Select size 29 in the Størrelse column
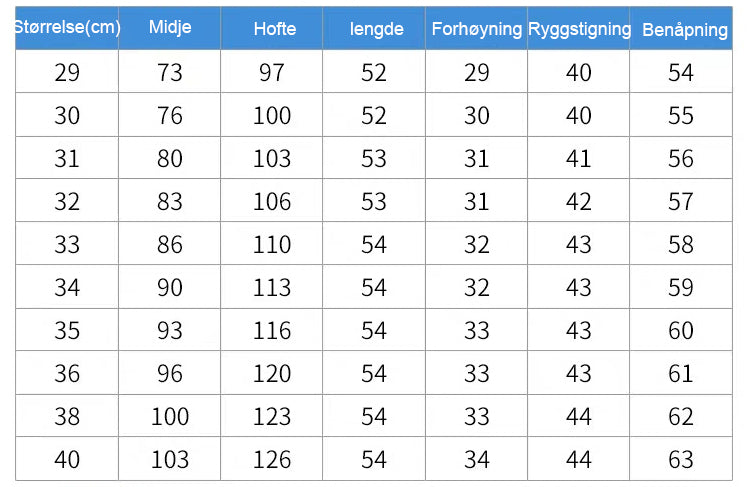747x487 pixels. (67, 73)
